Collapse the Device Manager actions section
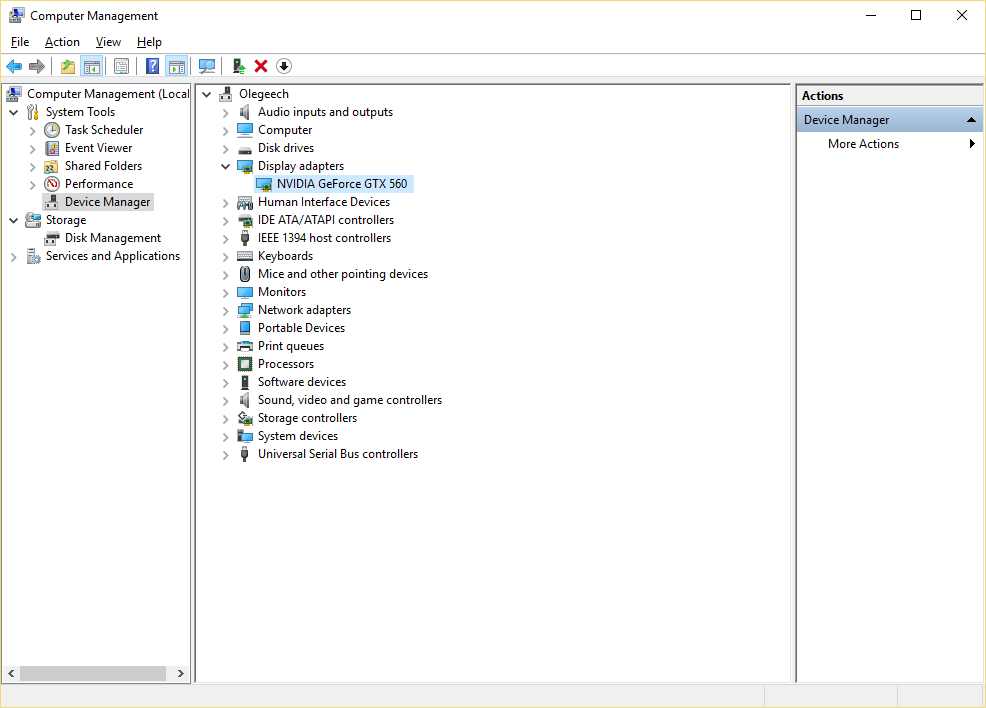 [x=971, y=119]
